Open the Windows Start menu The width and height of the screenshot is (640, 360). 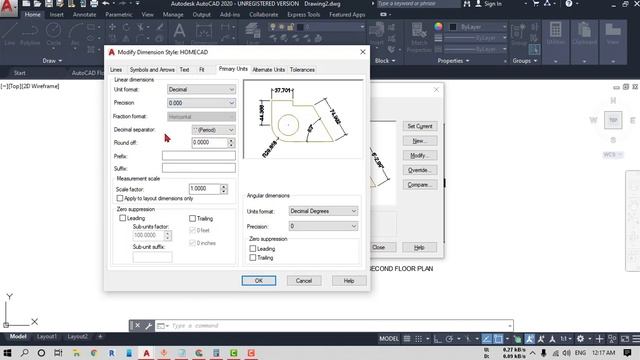point(7,353)
